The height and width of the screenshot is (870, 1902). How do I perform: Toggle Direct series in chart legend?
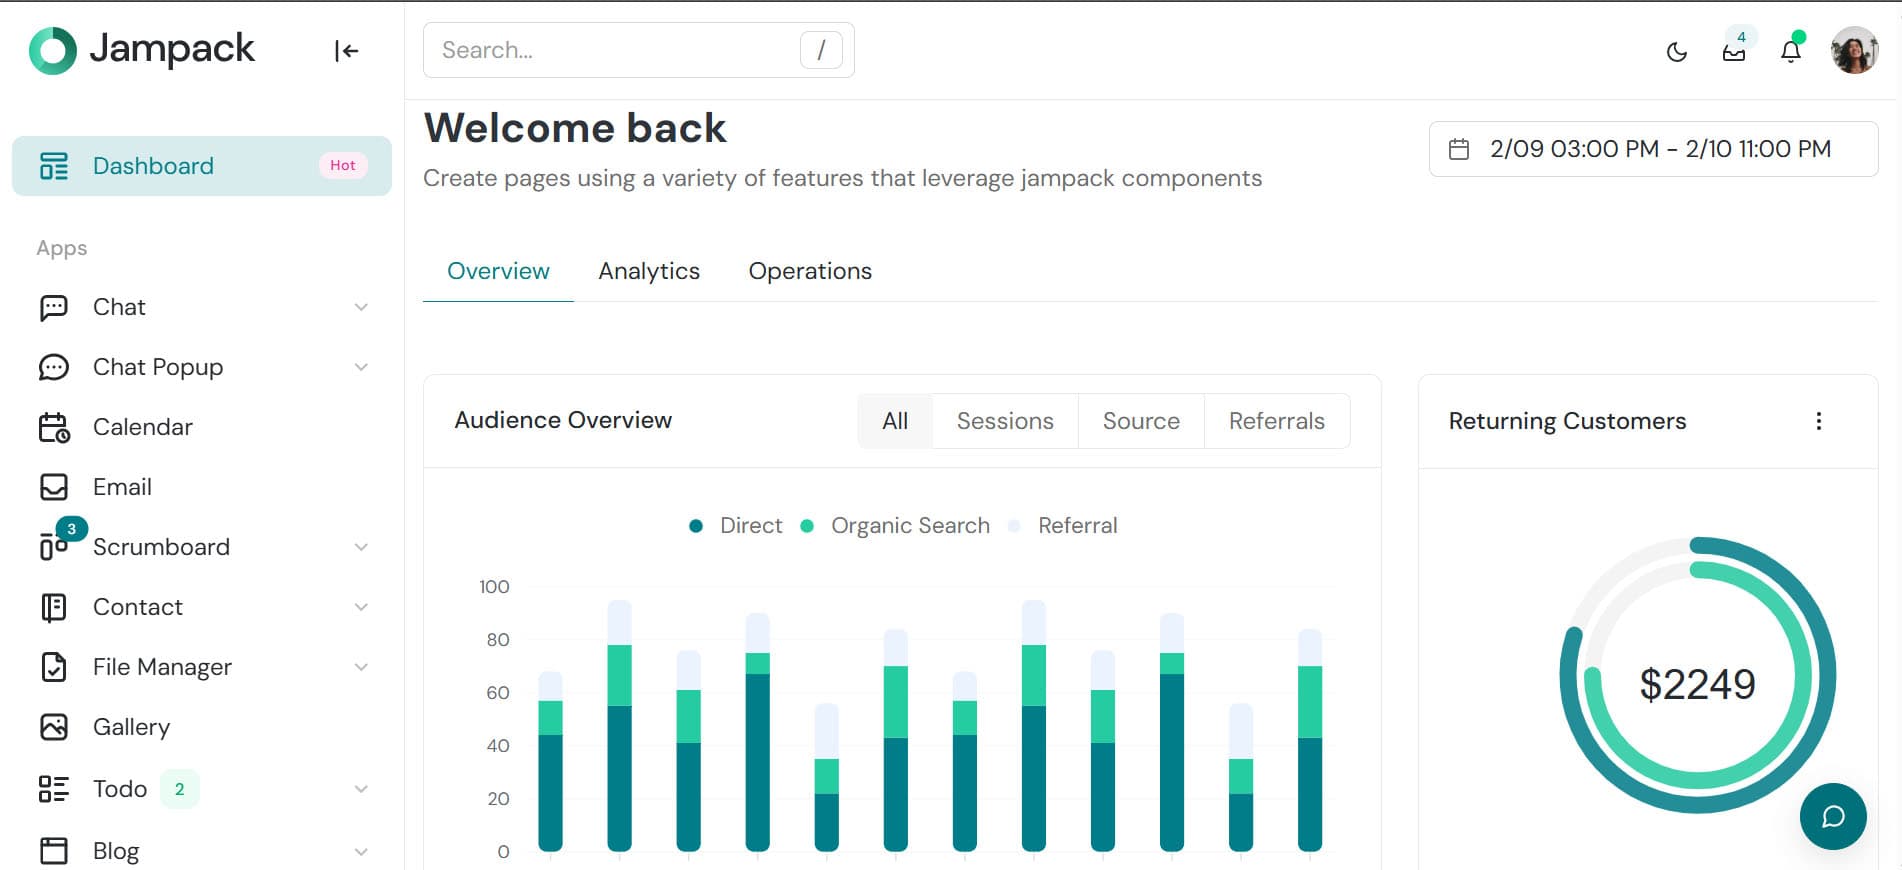[x=736, y=526]
